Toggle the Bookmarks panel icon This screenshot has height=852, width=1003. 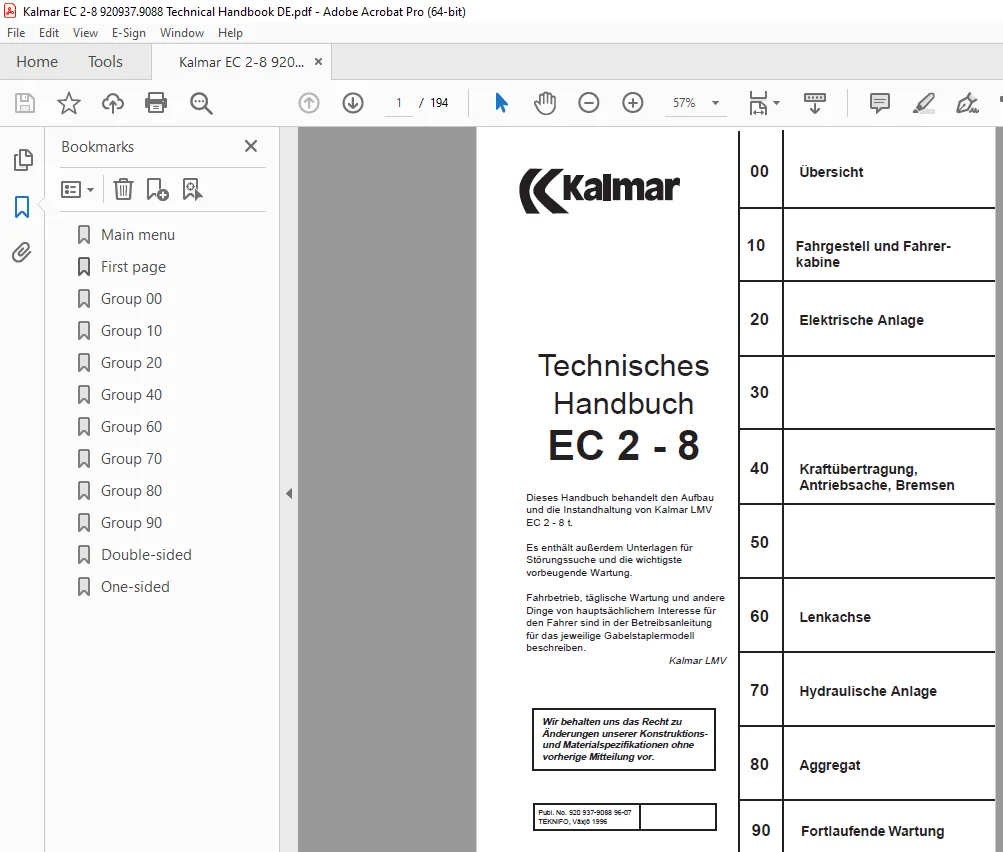coord(22,207)
